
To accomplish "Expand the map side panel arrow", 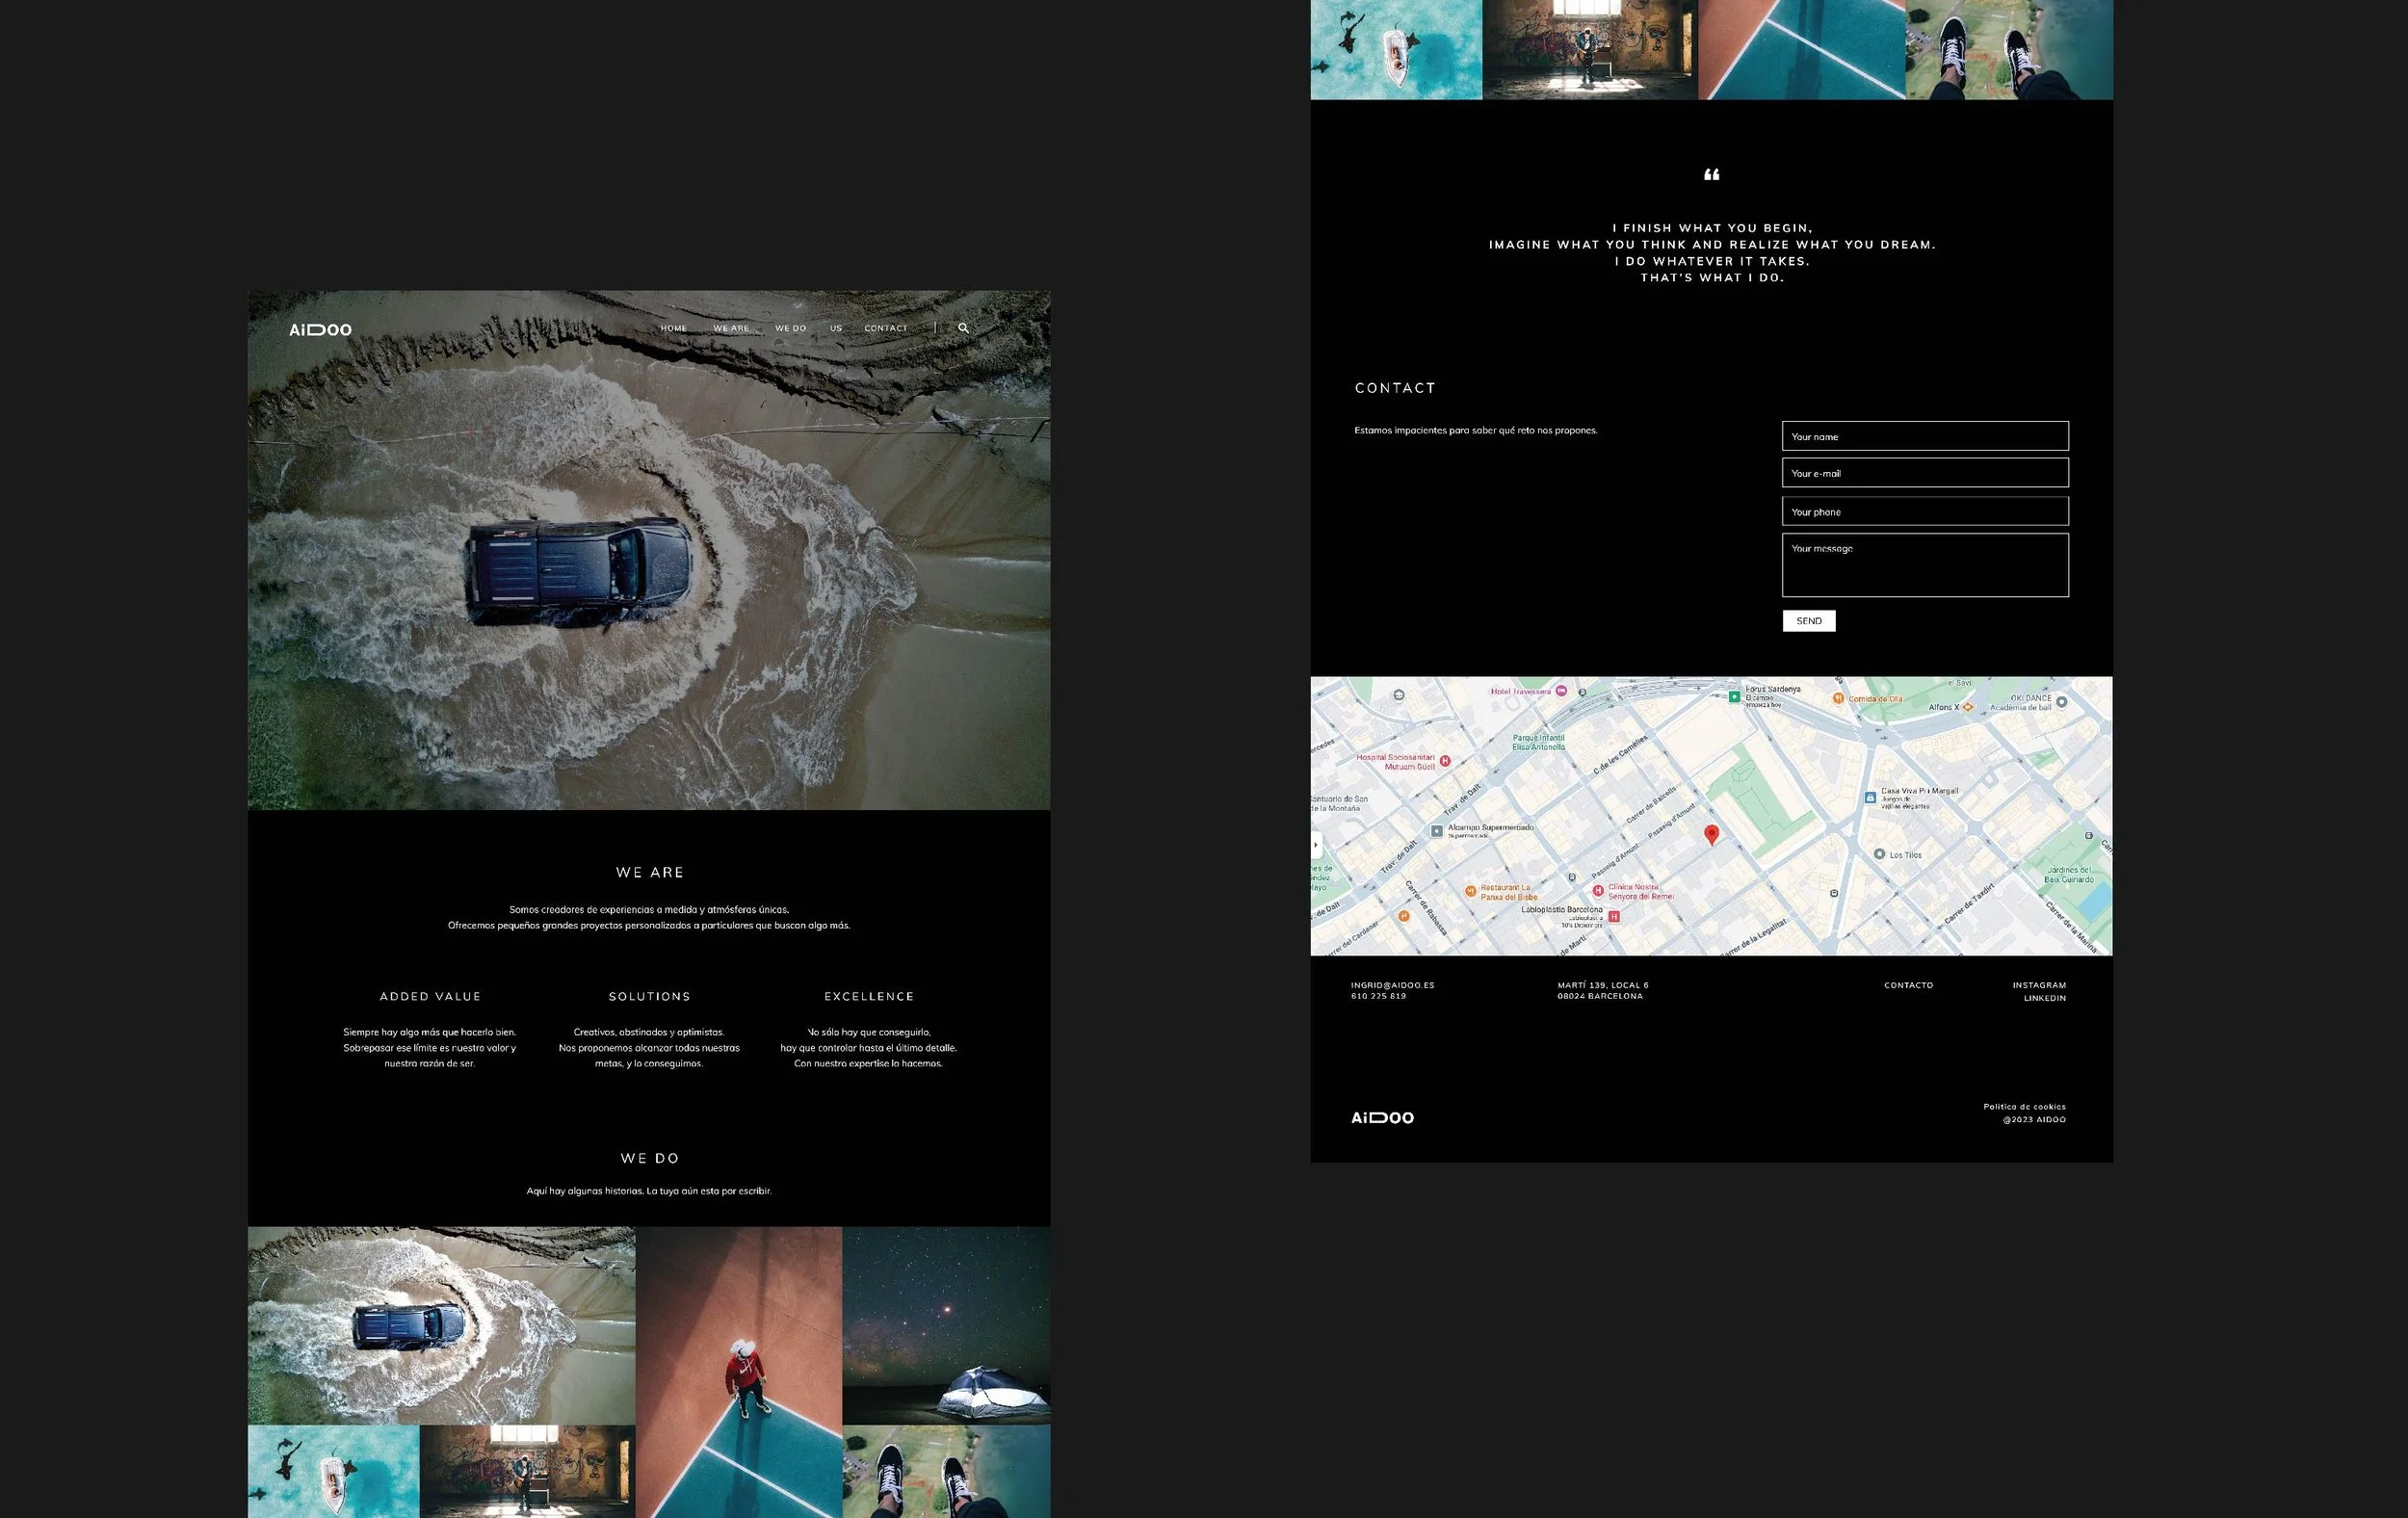I will (x=1316, y=845).
